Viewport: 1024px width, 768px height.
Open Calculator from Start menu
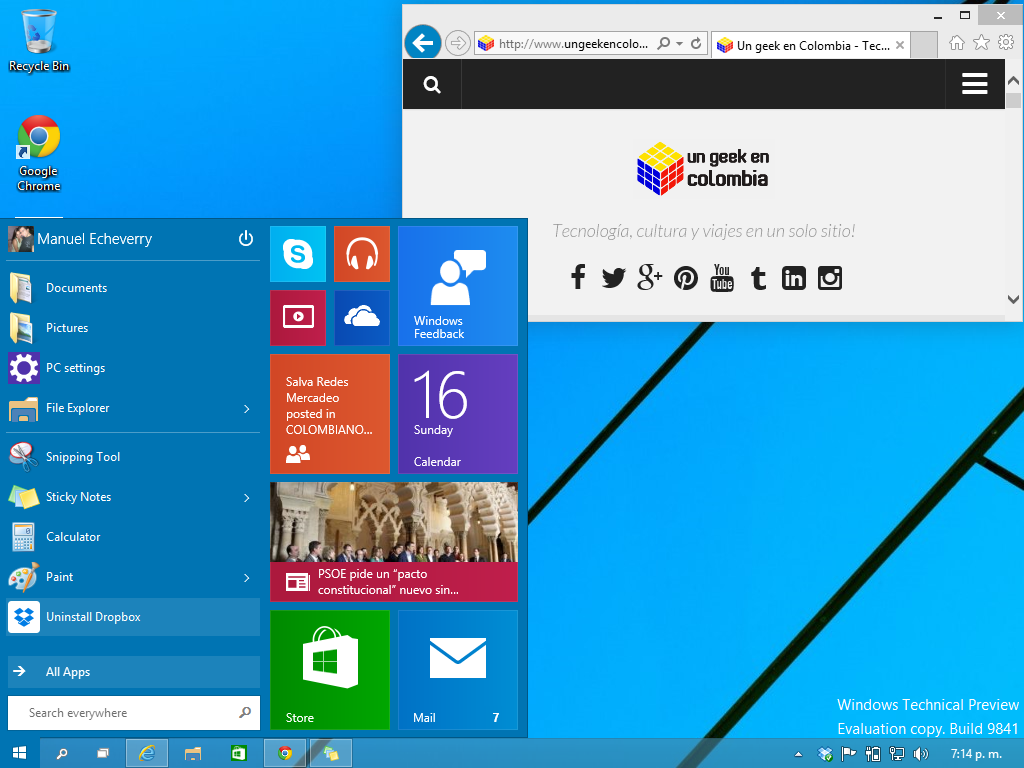pyautogui.click(x=133, y=537)
